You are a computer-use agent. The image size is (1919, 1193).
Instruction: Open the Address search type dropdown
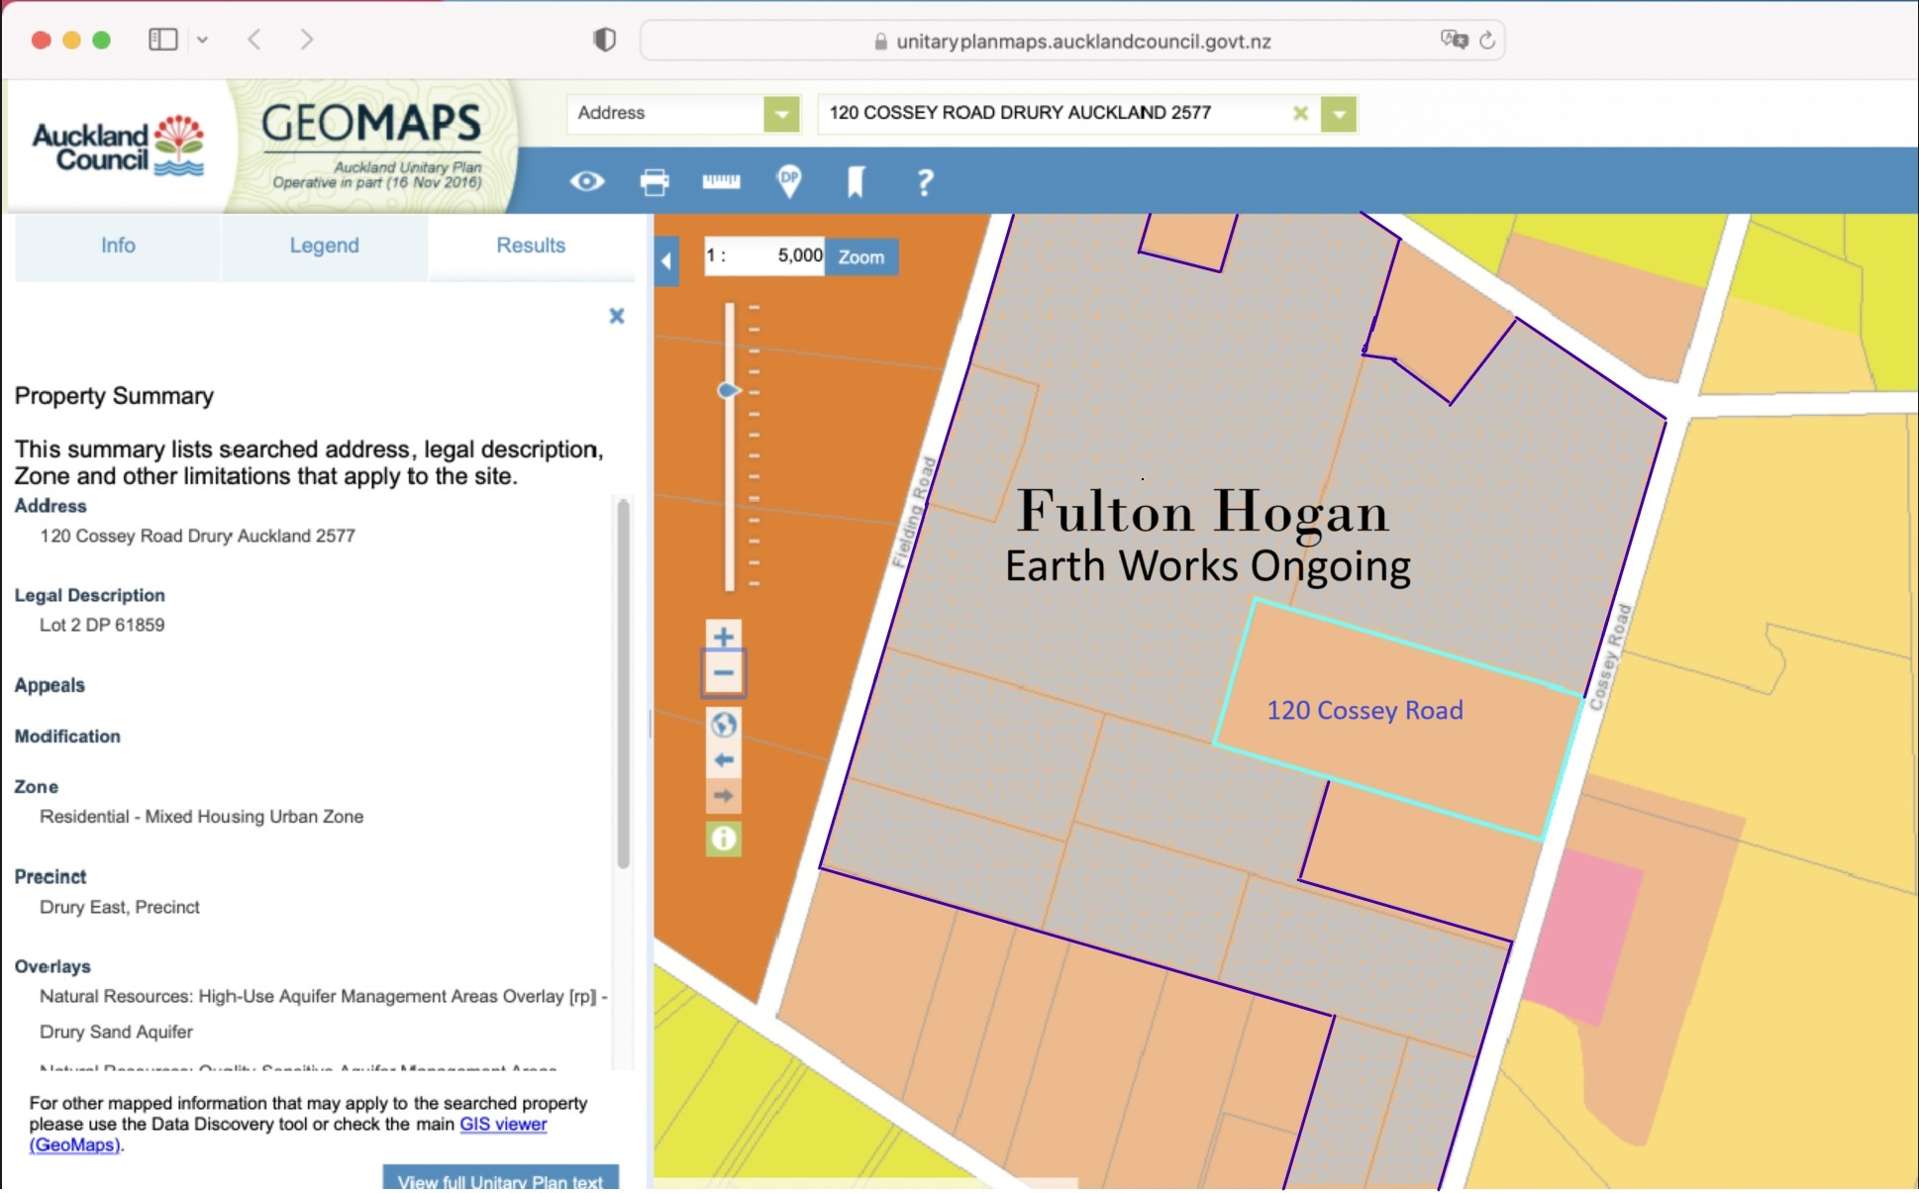(782, 114)
